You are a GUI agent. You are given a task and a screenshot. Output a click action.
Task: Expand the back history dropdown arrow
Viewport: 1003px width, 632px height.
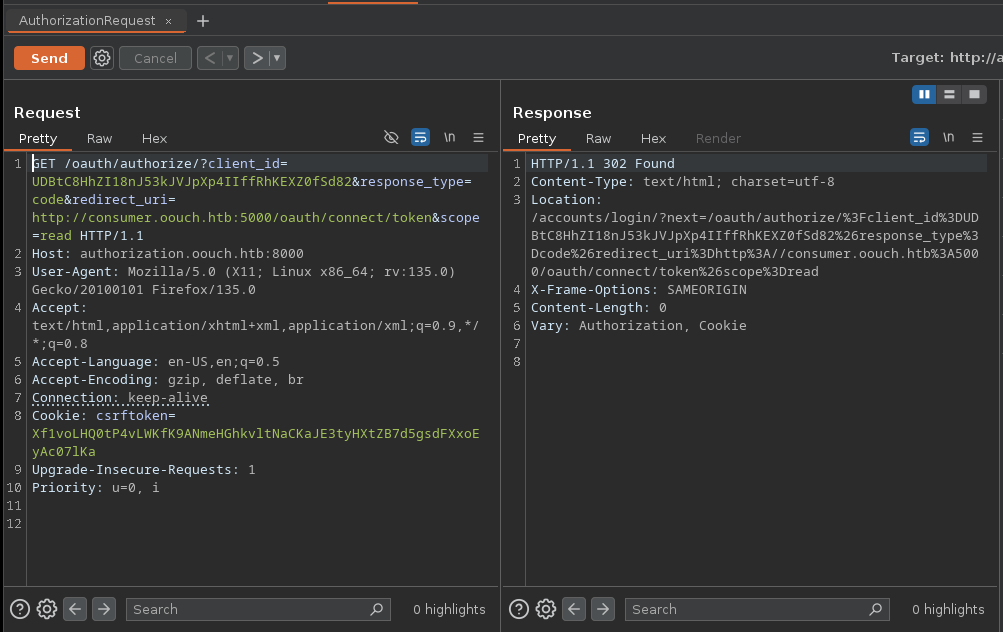(231, 58)
